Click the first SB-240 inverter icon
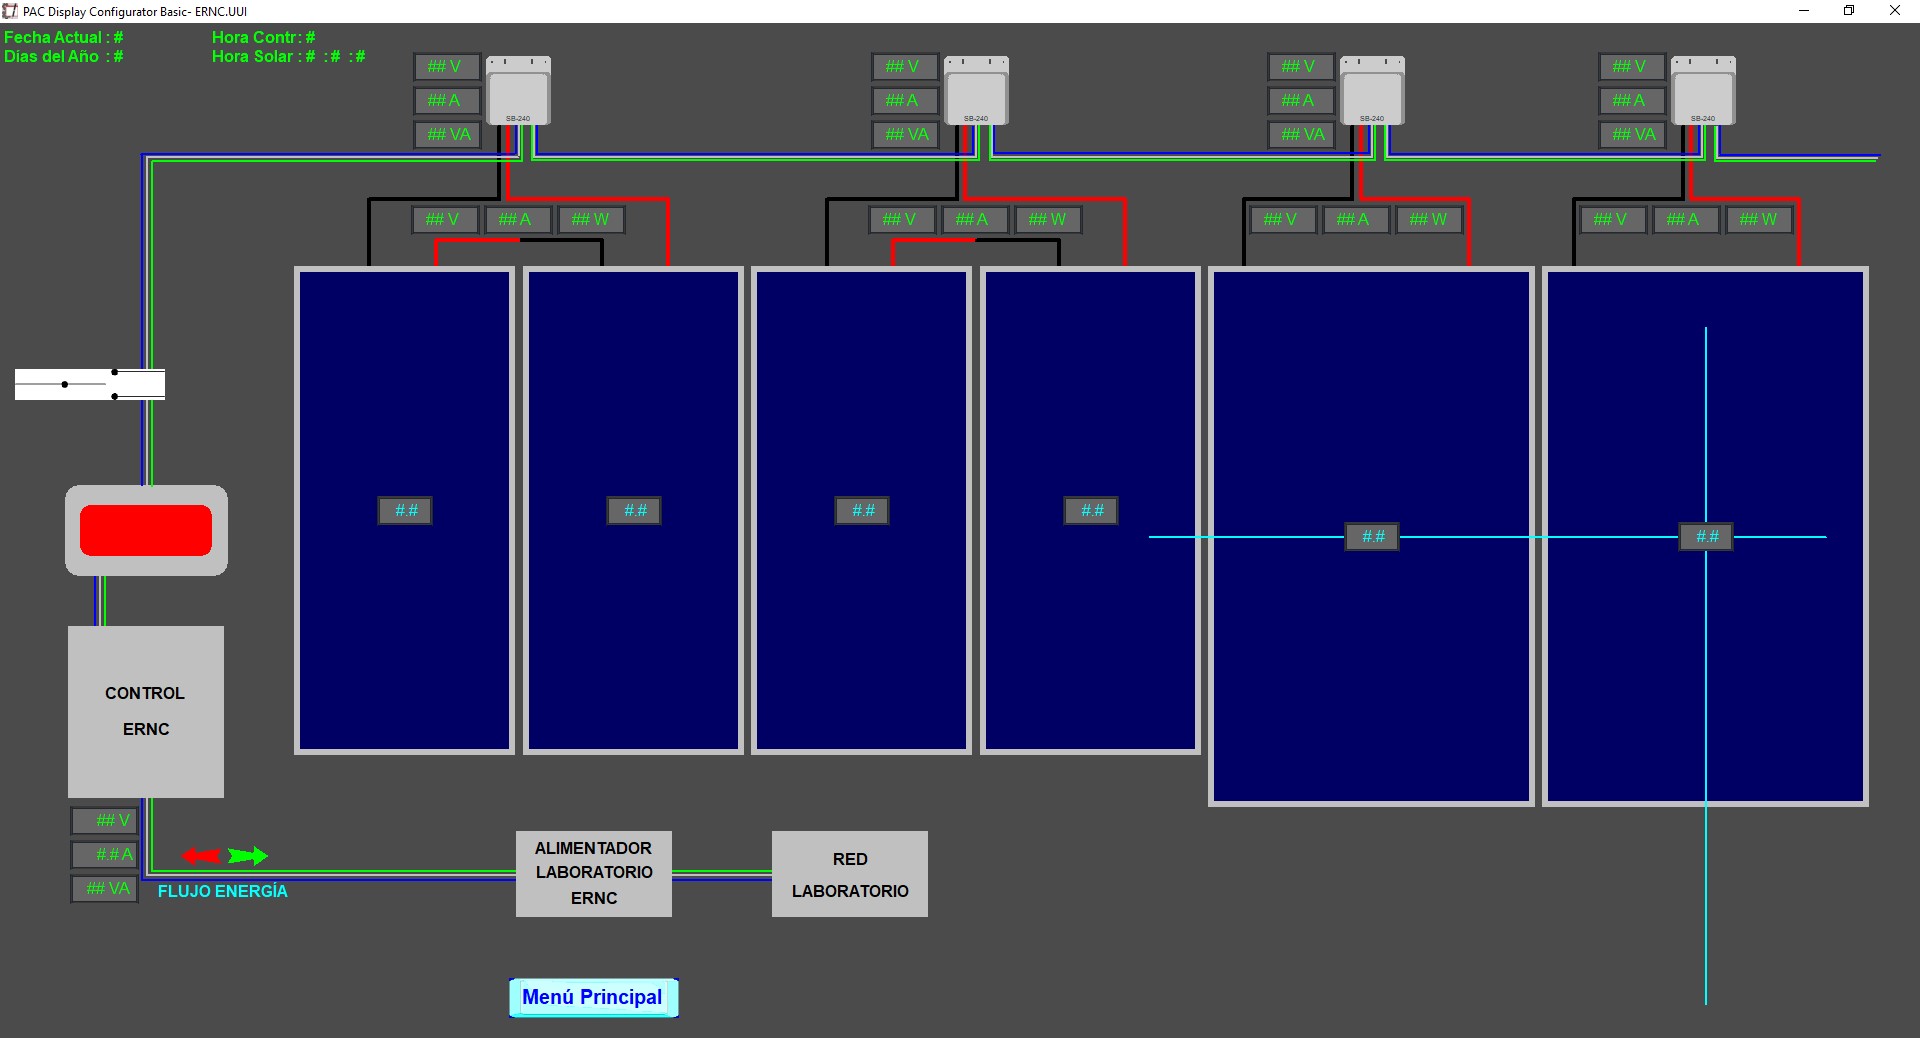Screen dimensions: 1920x1038 click(518, 91)
